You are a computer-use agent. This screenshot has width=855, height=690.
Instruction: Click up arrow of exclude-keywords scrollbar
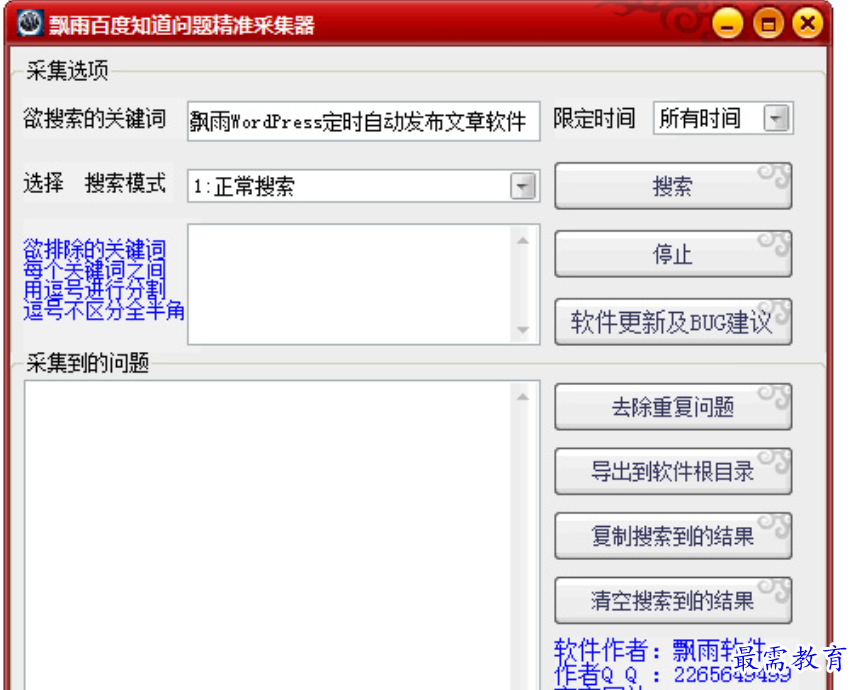tap(523, 240)
